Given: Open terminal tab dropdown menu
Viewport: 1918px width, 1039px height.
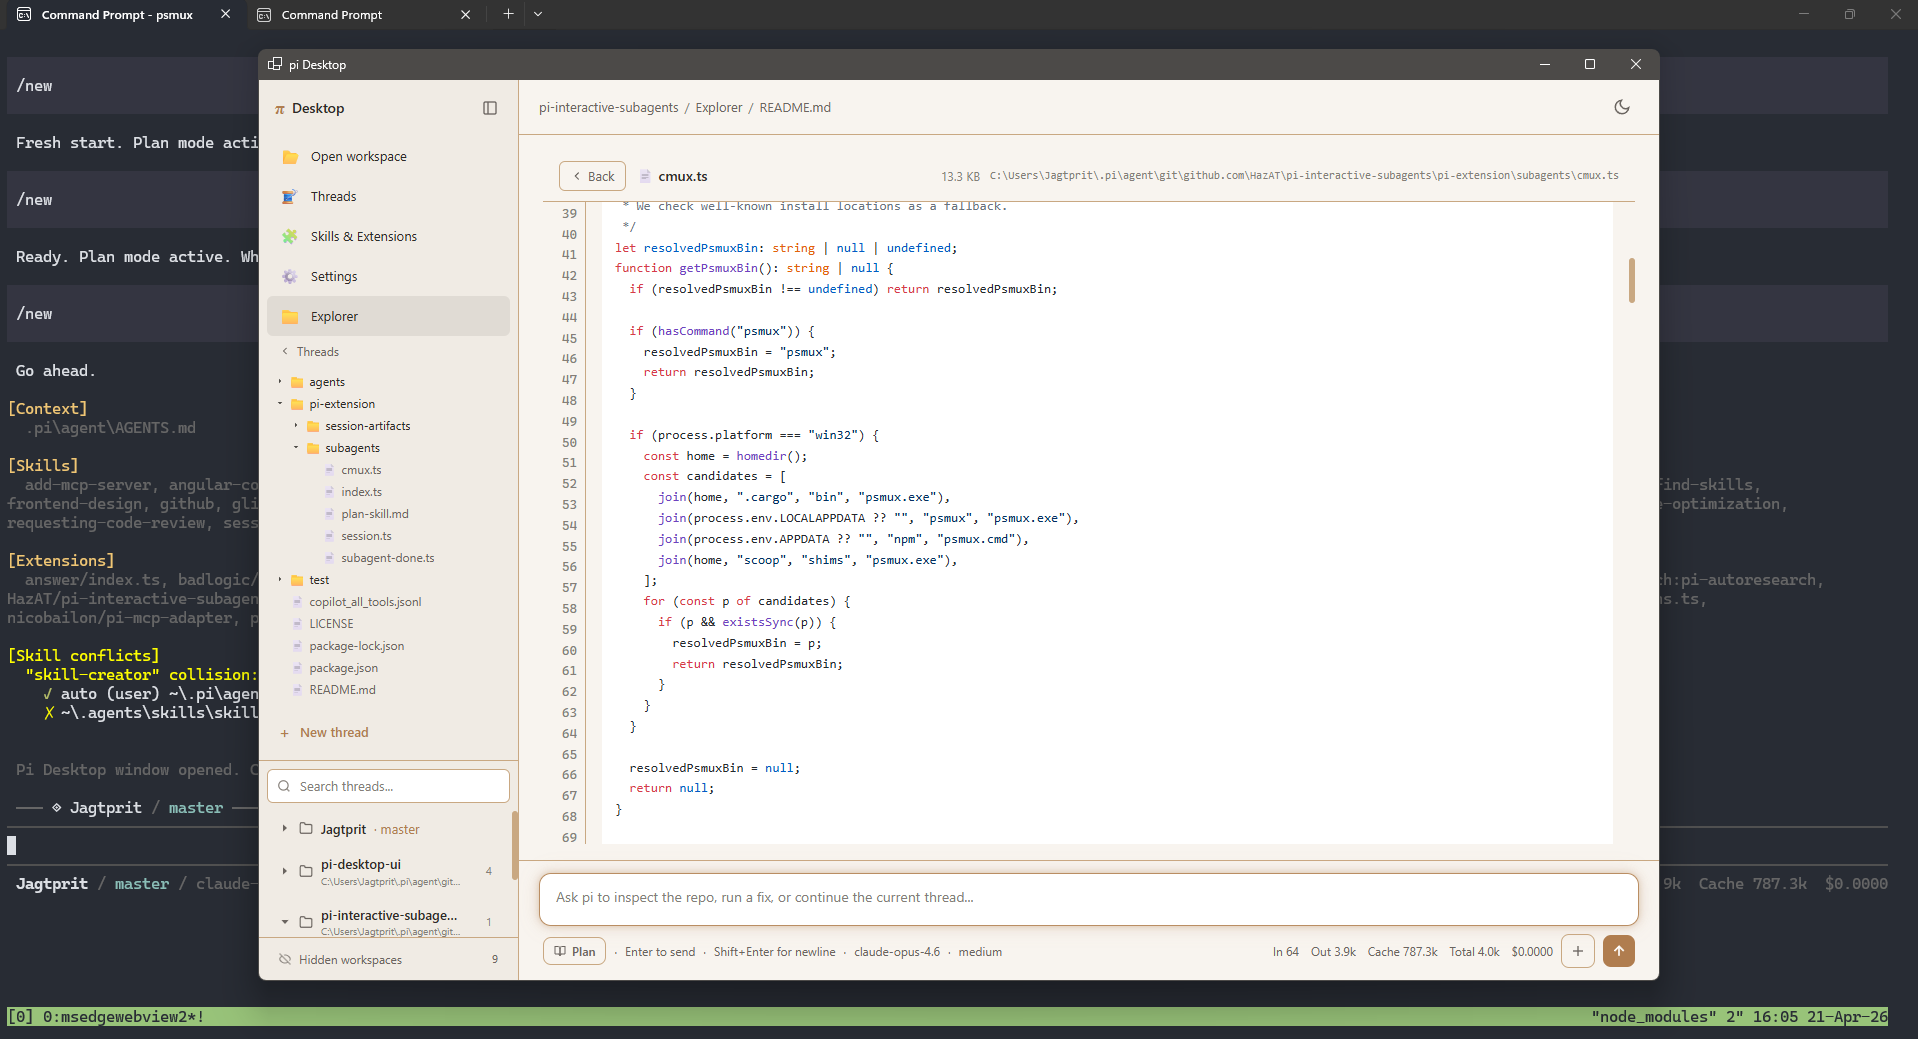Looking at the screenshot, I should click(x=538, y=14).
